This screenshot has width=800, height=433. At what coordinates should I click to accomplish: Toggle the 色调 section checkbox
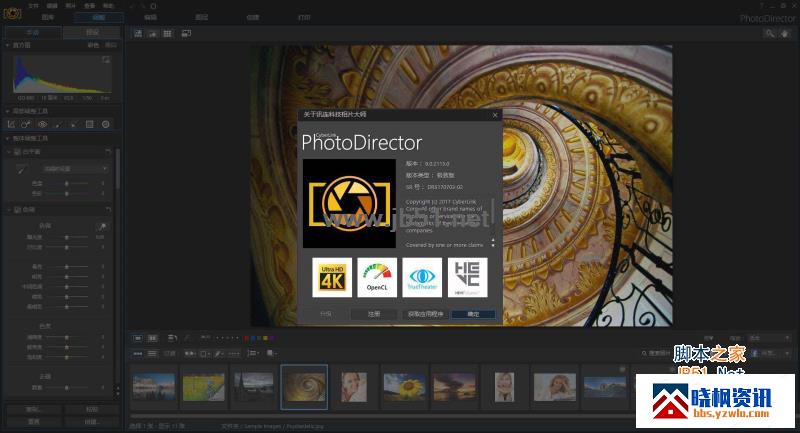[x=17, y=210]
